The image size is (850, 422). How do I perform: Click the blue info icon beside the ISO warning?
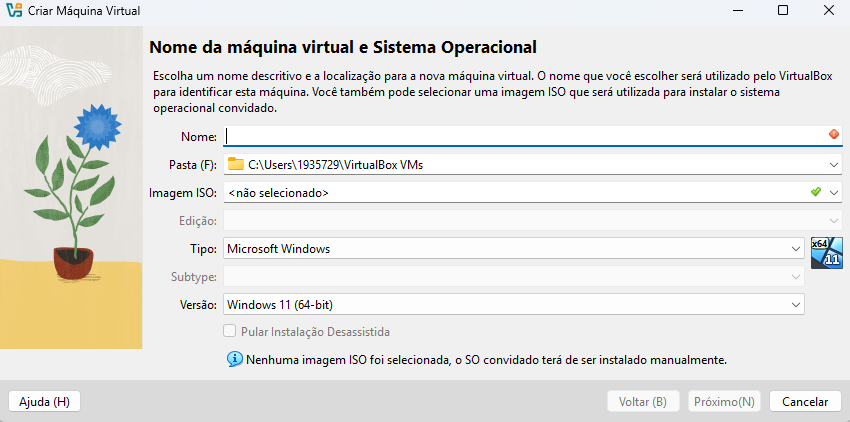click(235, 359)
